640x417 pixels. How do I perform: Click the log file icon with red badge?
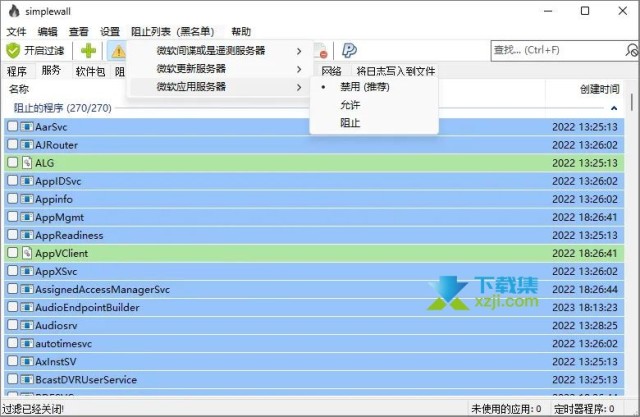(321, 51)
